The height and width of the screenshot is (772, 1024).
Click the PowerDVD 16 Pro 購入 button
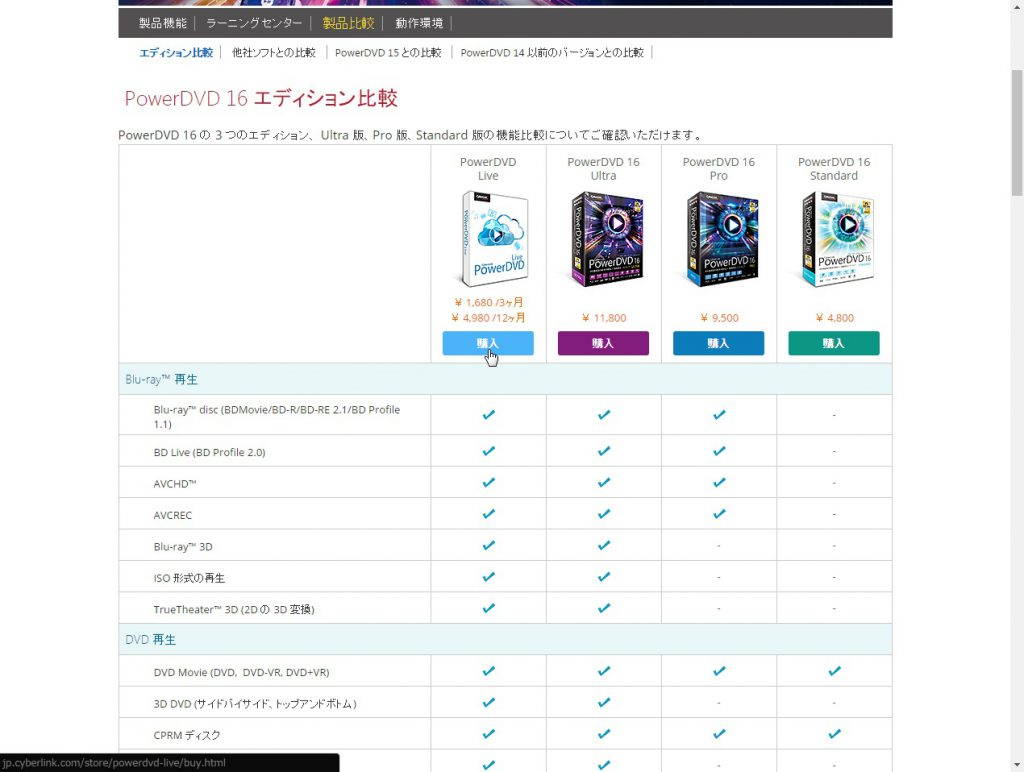[718, 343]
